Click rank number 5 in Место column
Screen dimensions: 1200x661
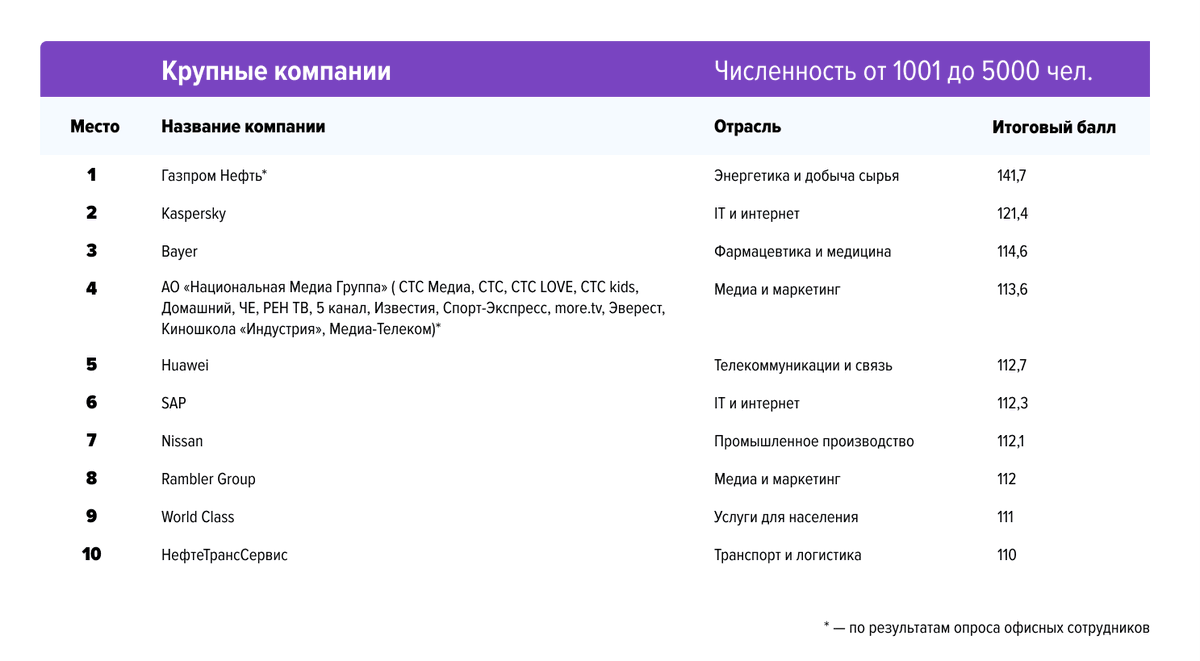(x=92, y=364)
